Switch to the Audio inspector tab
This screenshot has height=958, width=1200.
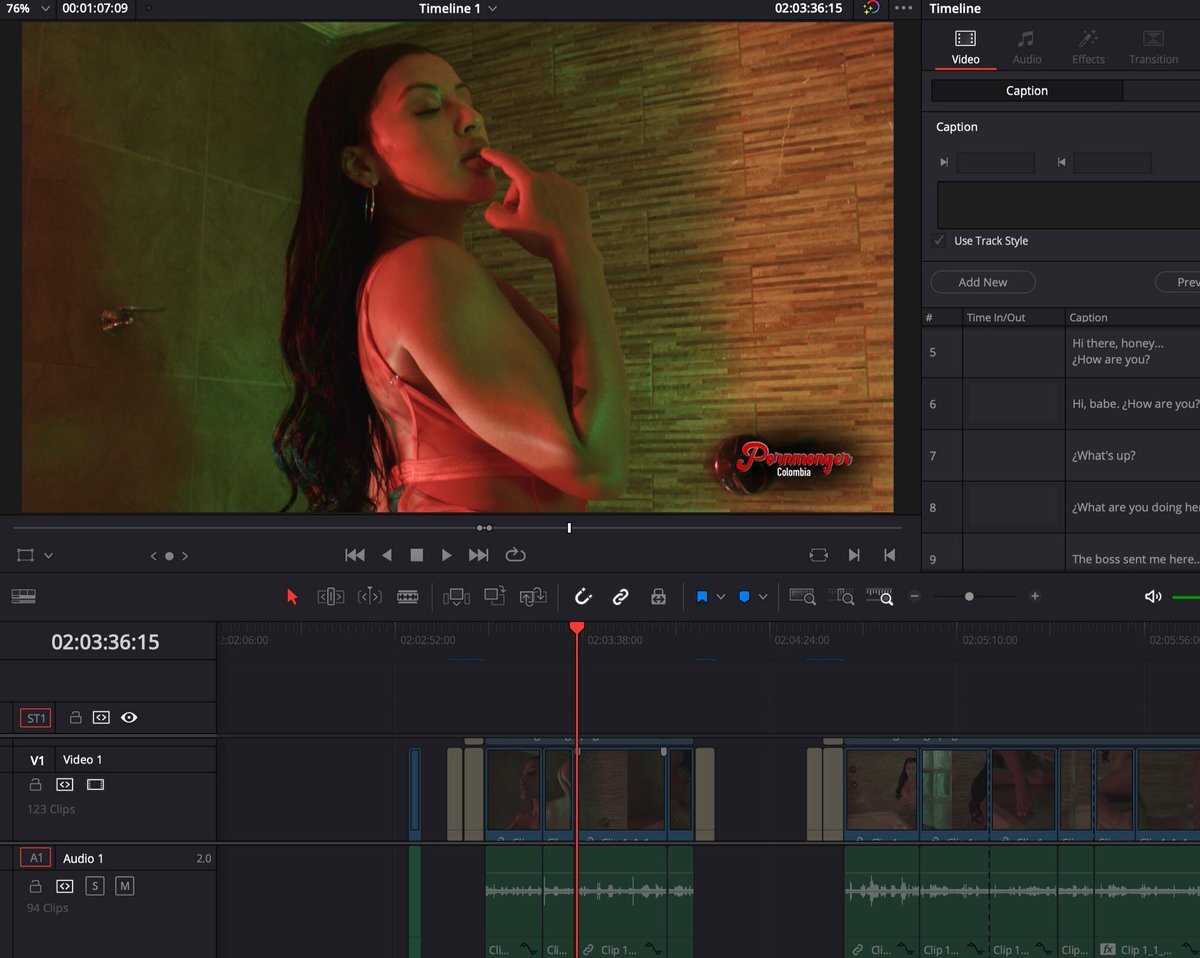click(1026, 46)
